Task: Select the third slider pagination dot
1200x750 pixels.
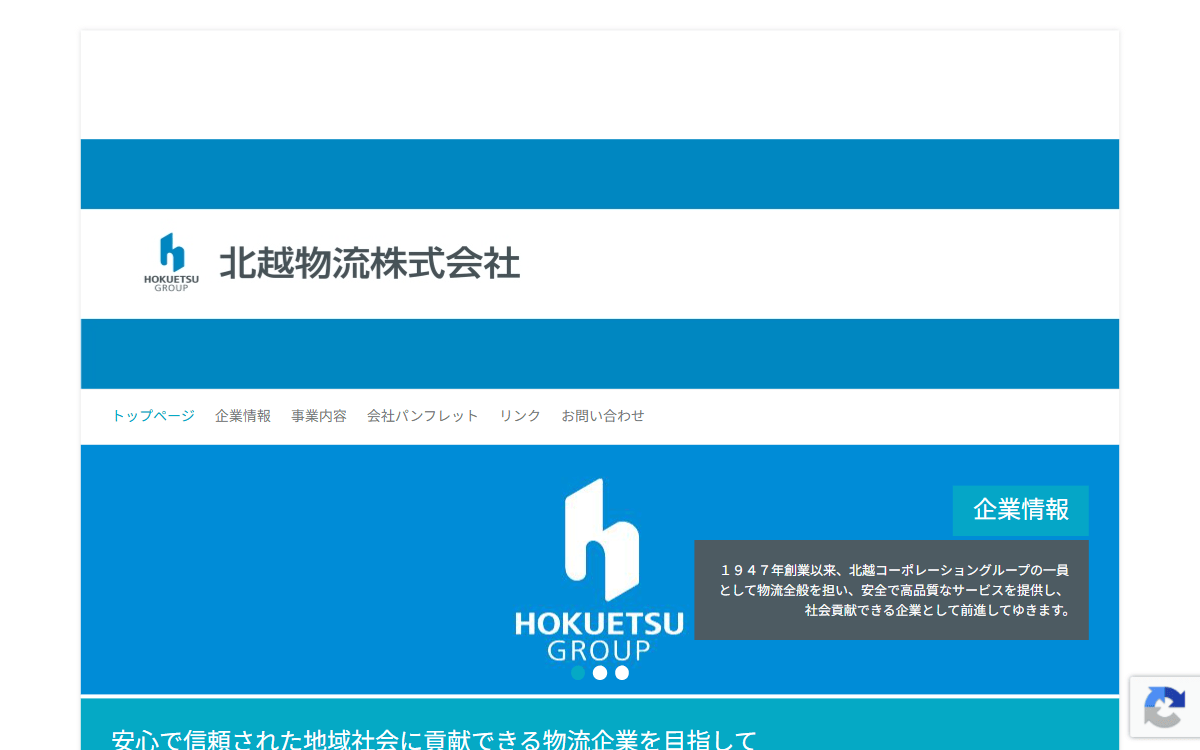Action: click(622, 673)
